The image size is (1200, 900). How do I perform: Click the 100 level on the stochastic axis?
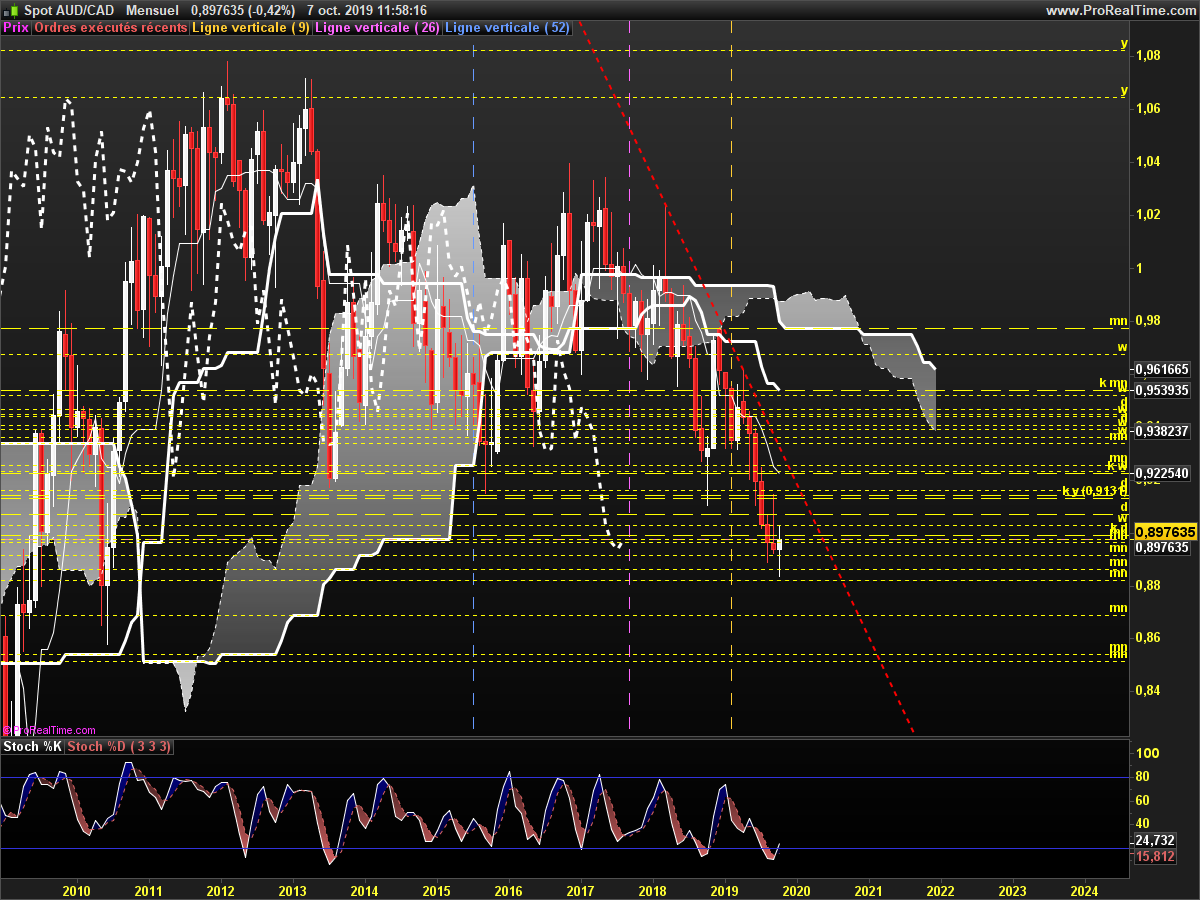pyautogui.click(x=1147, y=754)
